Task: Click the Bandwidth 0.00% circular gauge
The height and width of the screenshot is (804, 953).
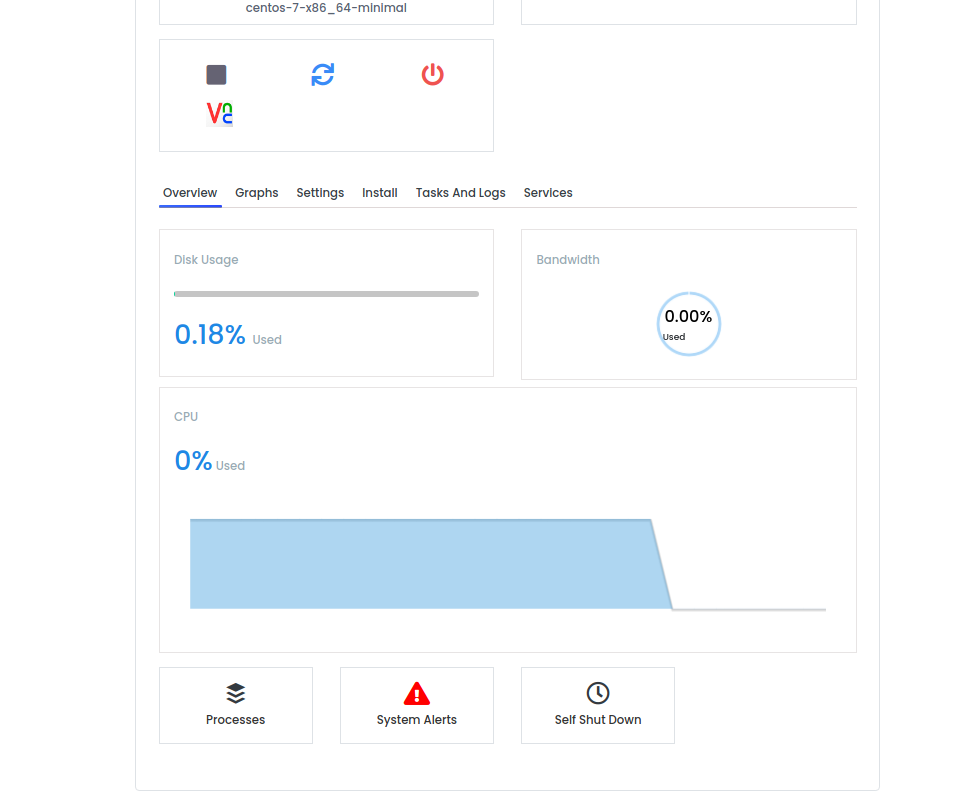Action: tap(689, 324)
